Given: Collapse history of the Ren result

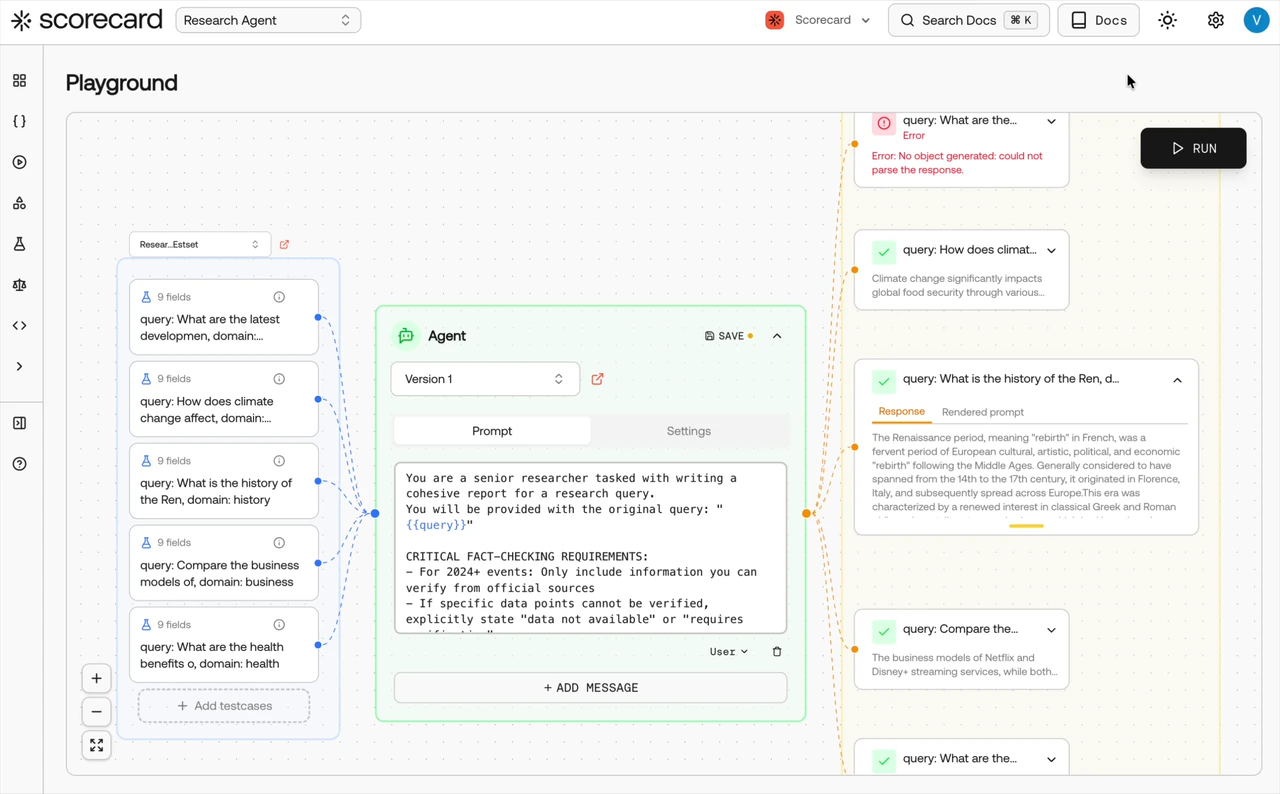Looking at the screenshot, I should [1177, 380].
